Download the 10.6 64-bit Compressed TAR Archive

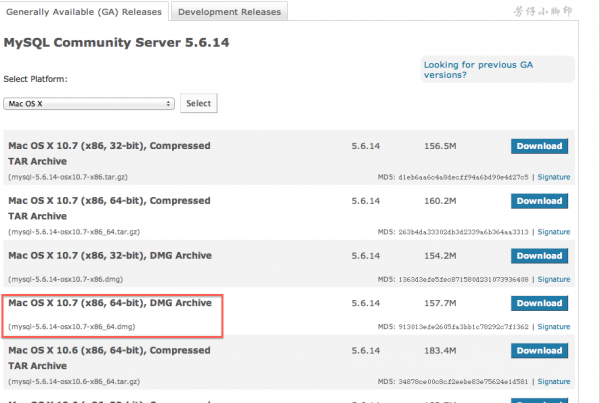539,351
